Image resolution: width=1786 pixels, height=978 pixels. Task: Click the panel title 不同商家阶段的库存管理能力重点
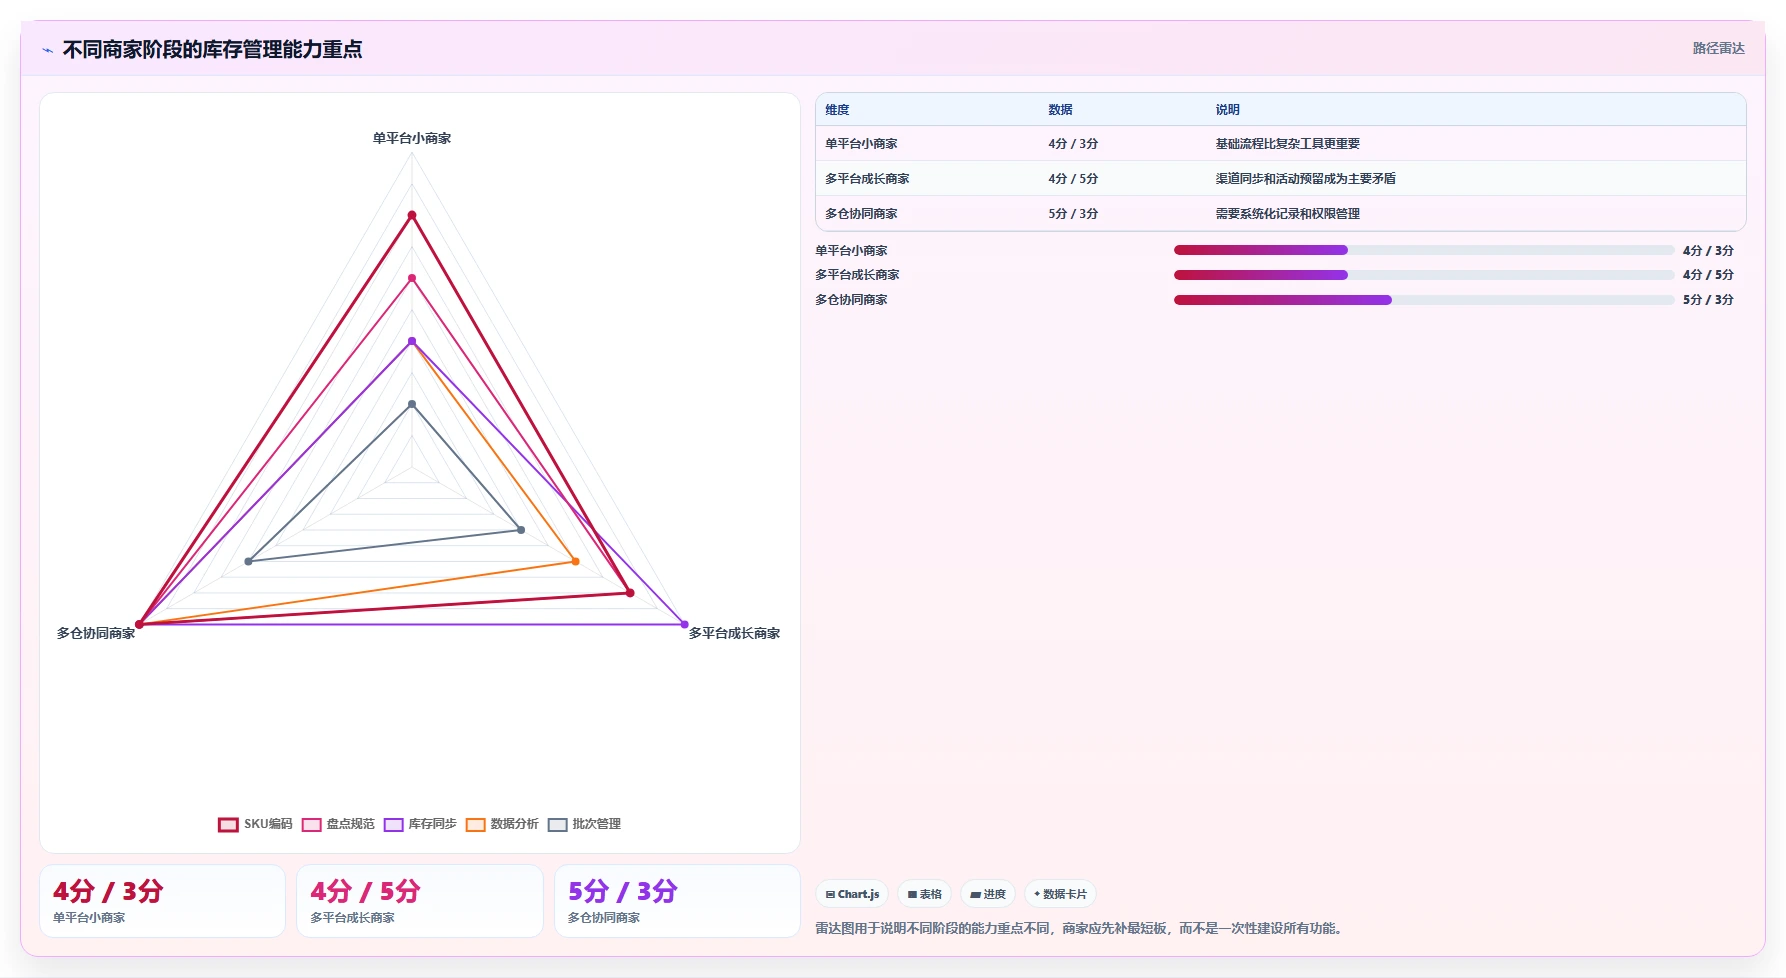[x=212, y=50]
